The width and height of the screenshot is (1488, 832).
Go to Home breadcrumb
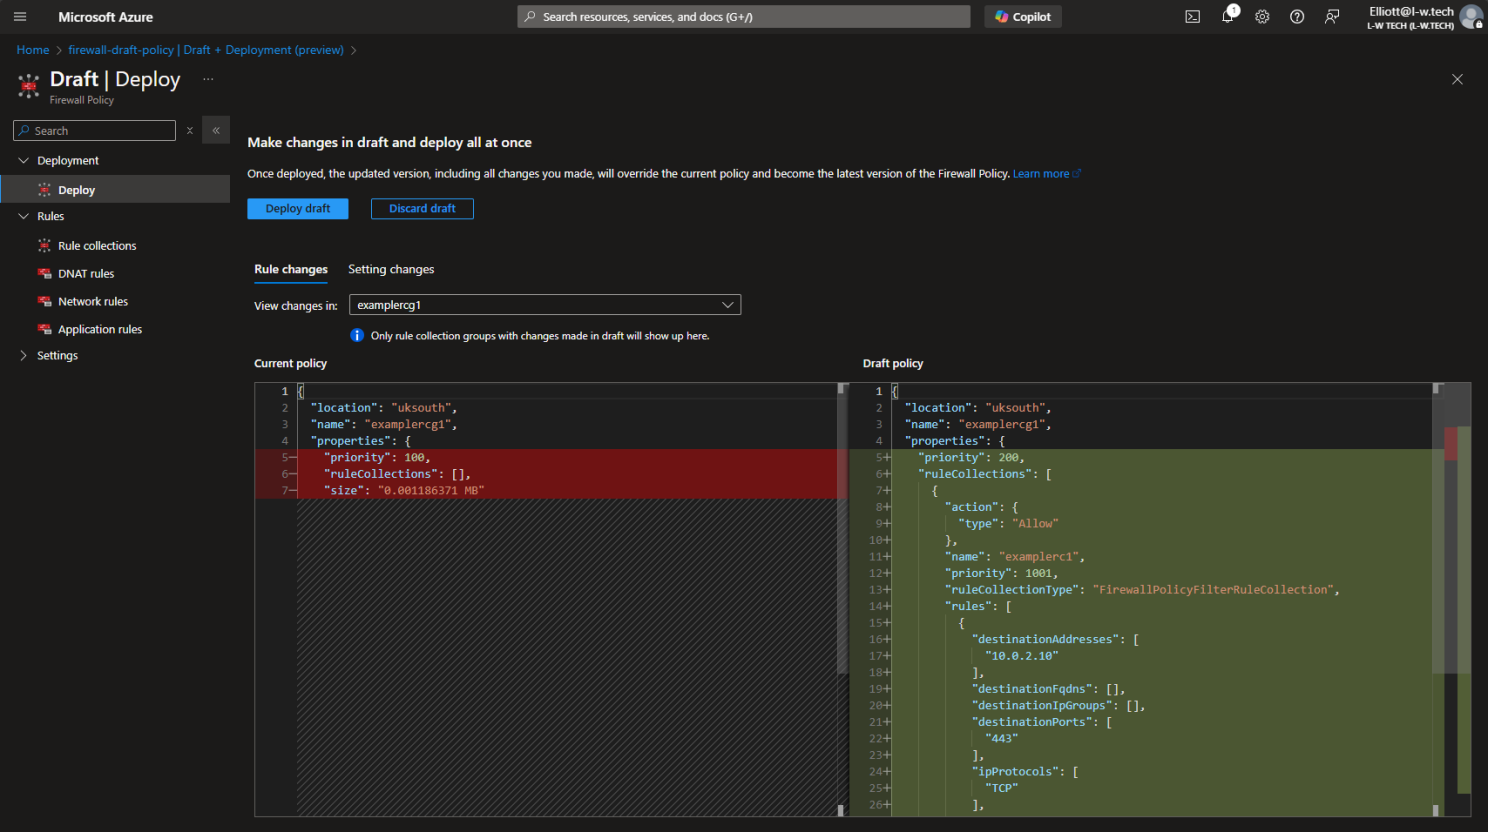pyautogui.click(x=33, y=50)
